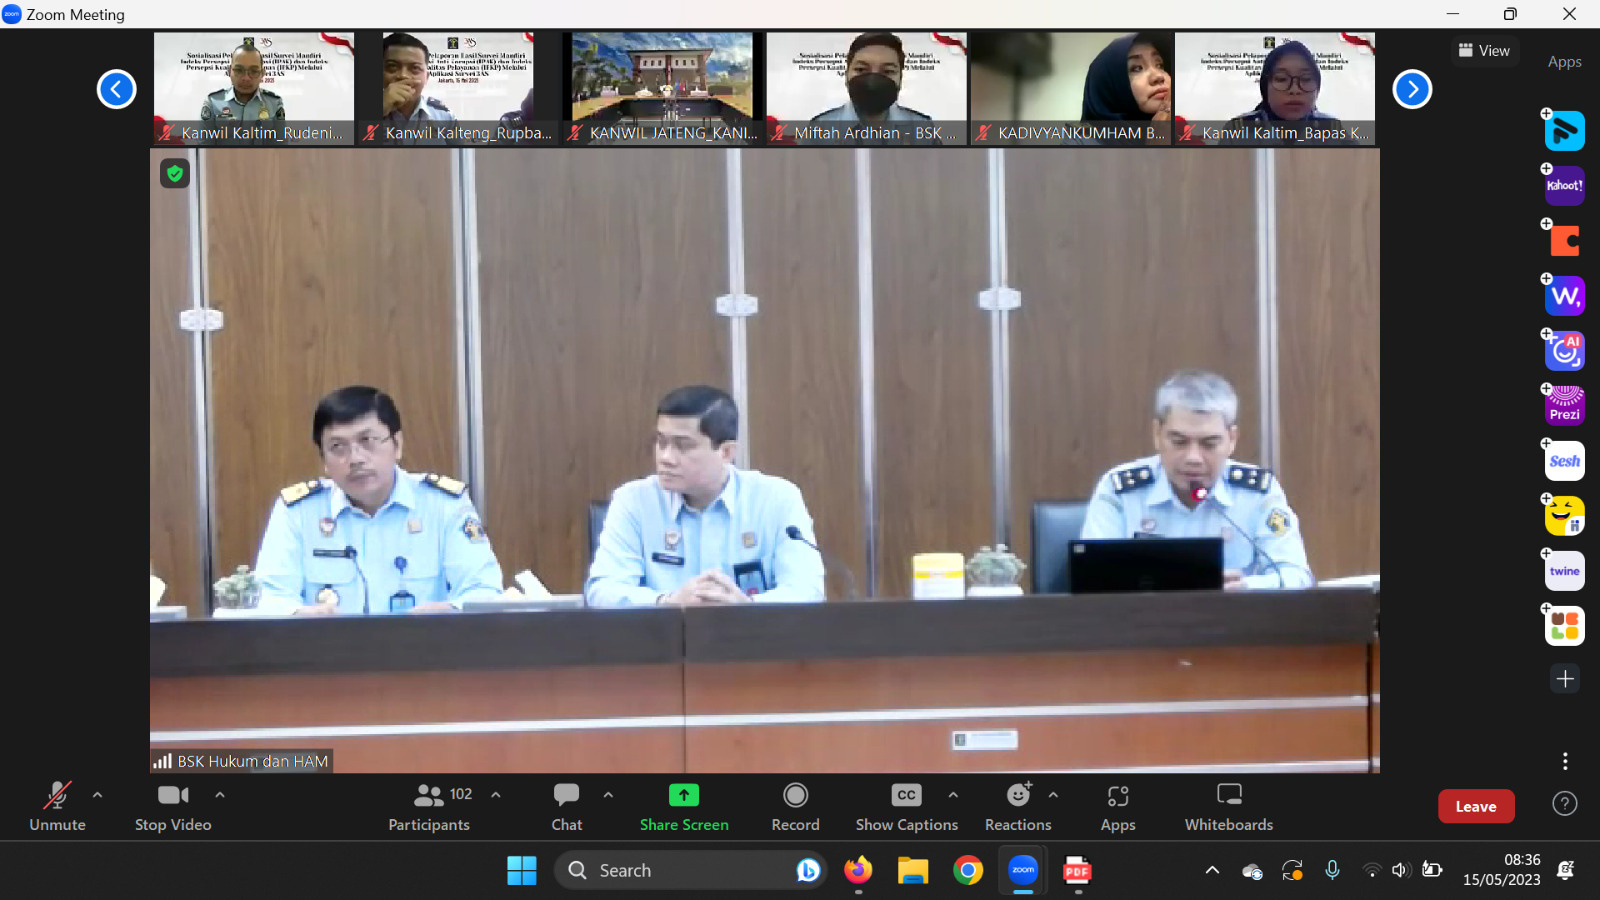This screenshot has height=900, width=1600.
Task: Open the purple W app icon
Action: pyautogui.click(x=1565, y=296)
